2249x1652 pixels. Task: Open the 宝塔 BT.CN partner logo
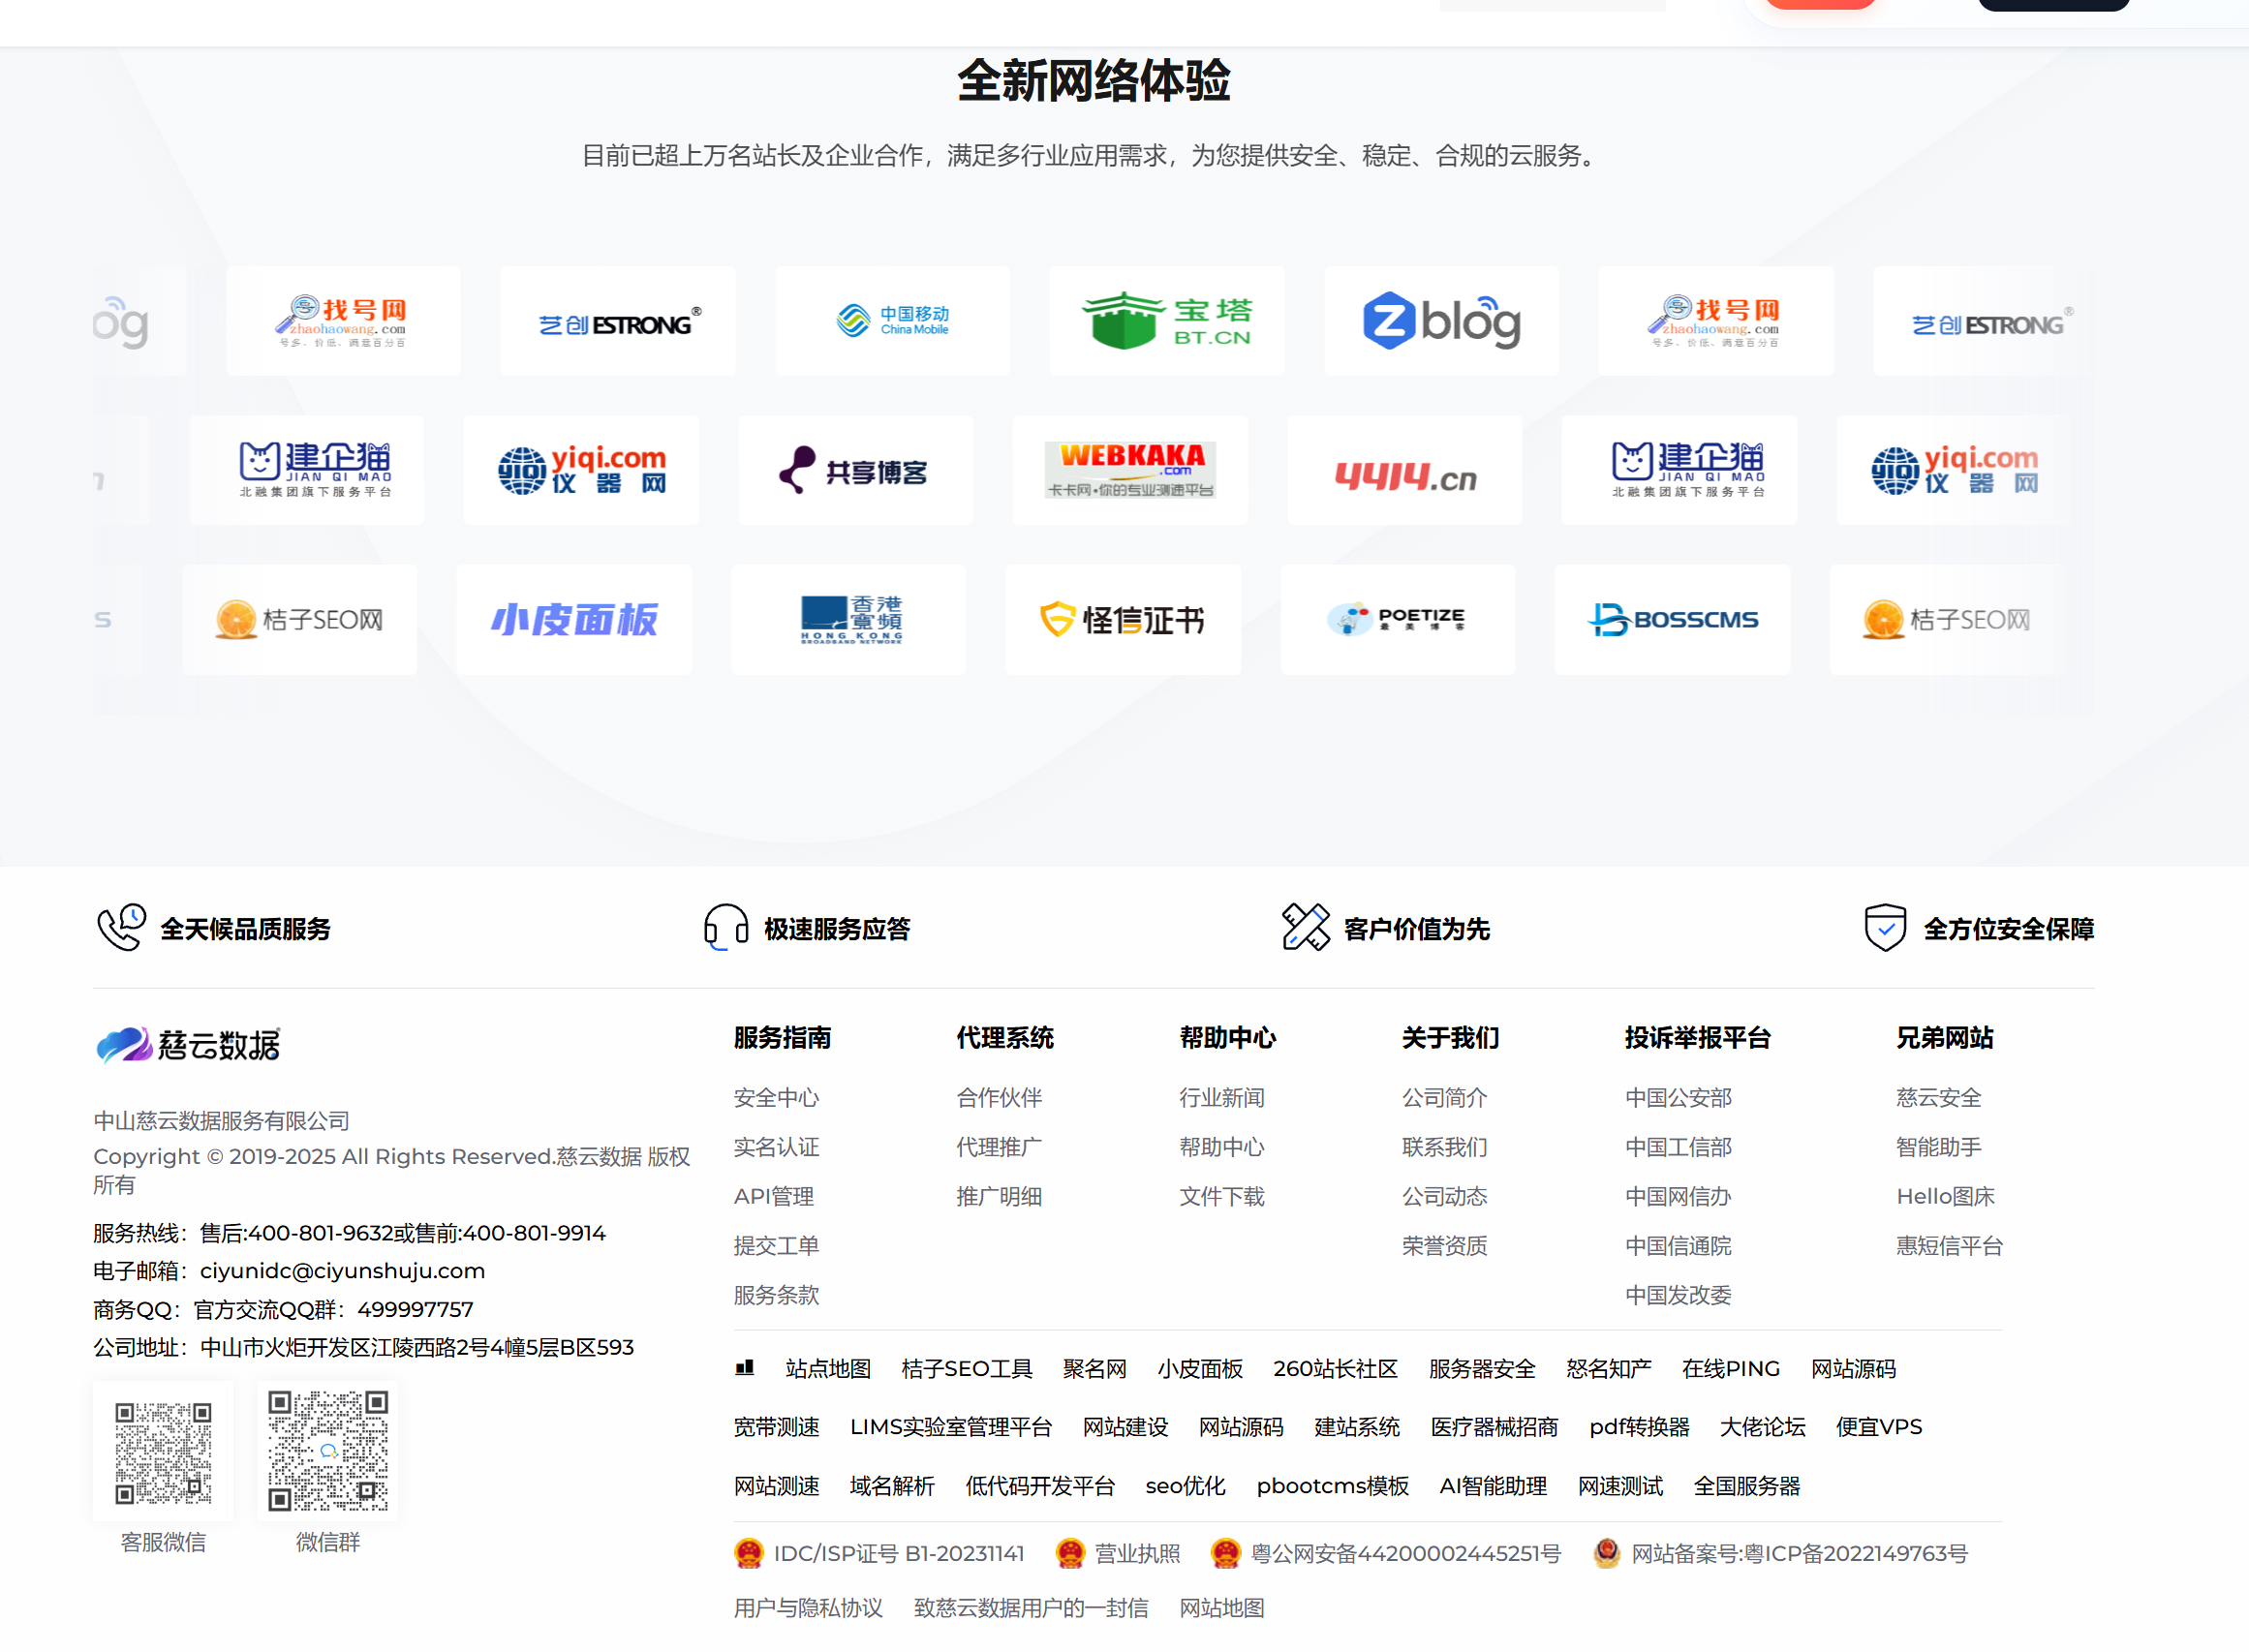coord(1167,321)
